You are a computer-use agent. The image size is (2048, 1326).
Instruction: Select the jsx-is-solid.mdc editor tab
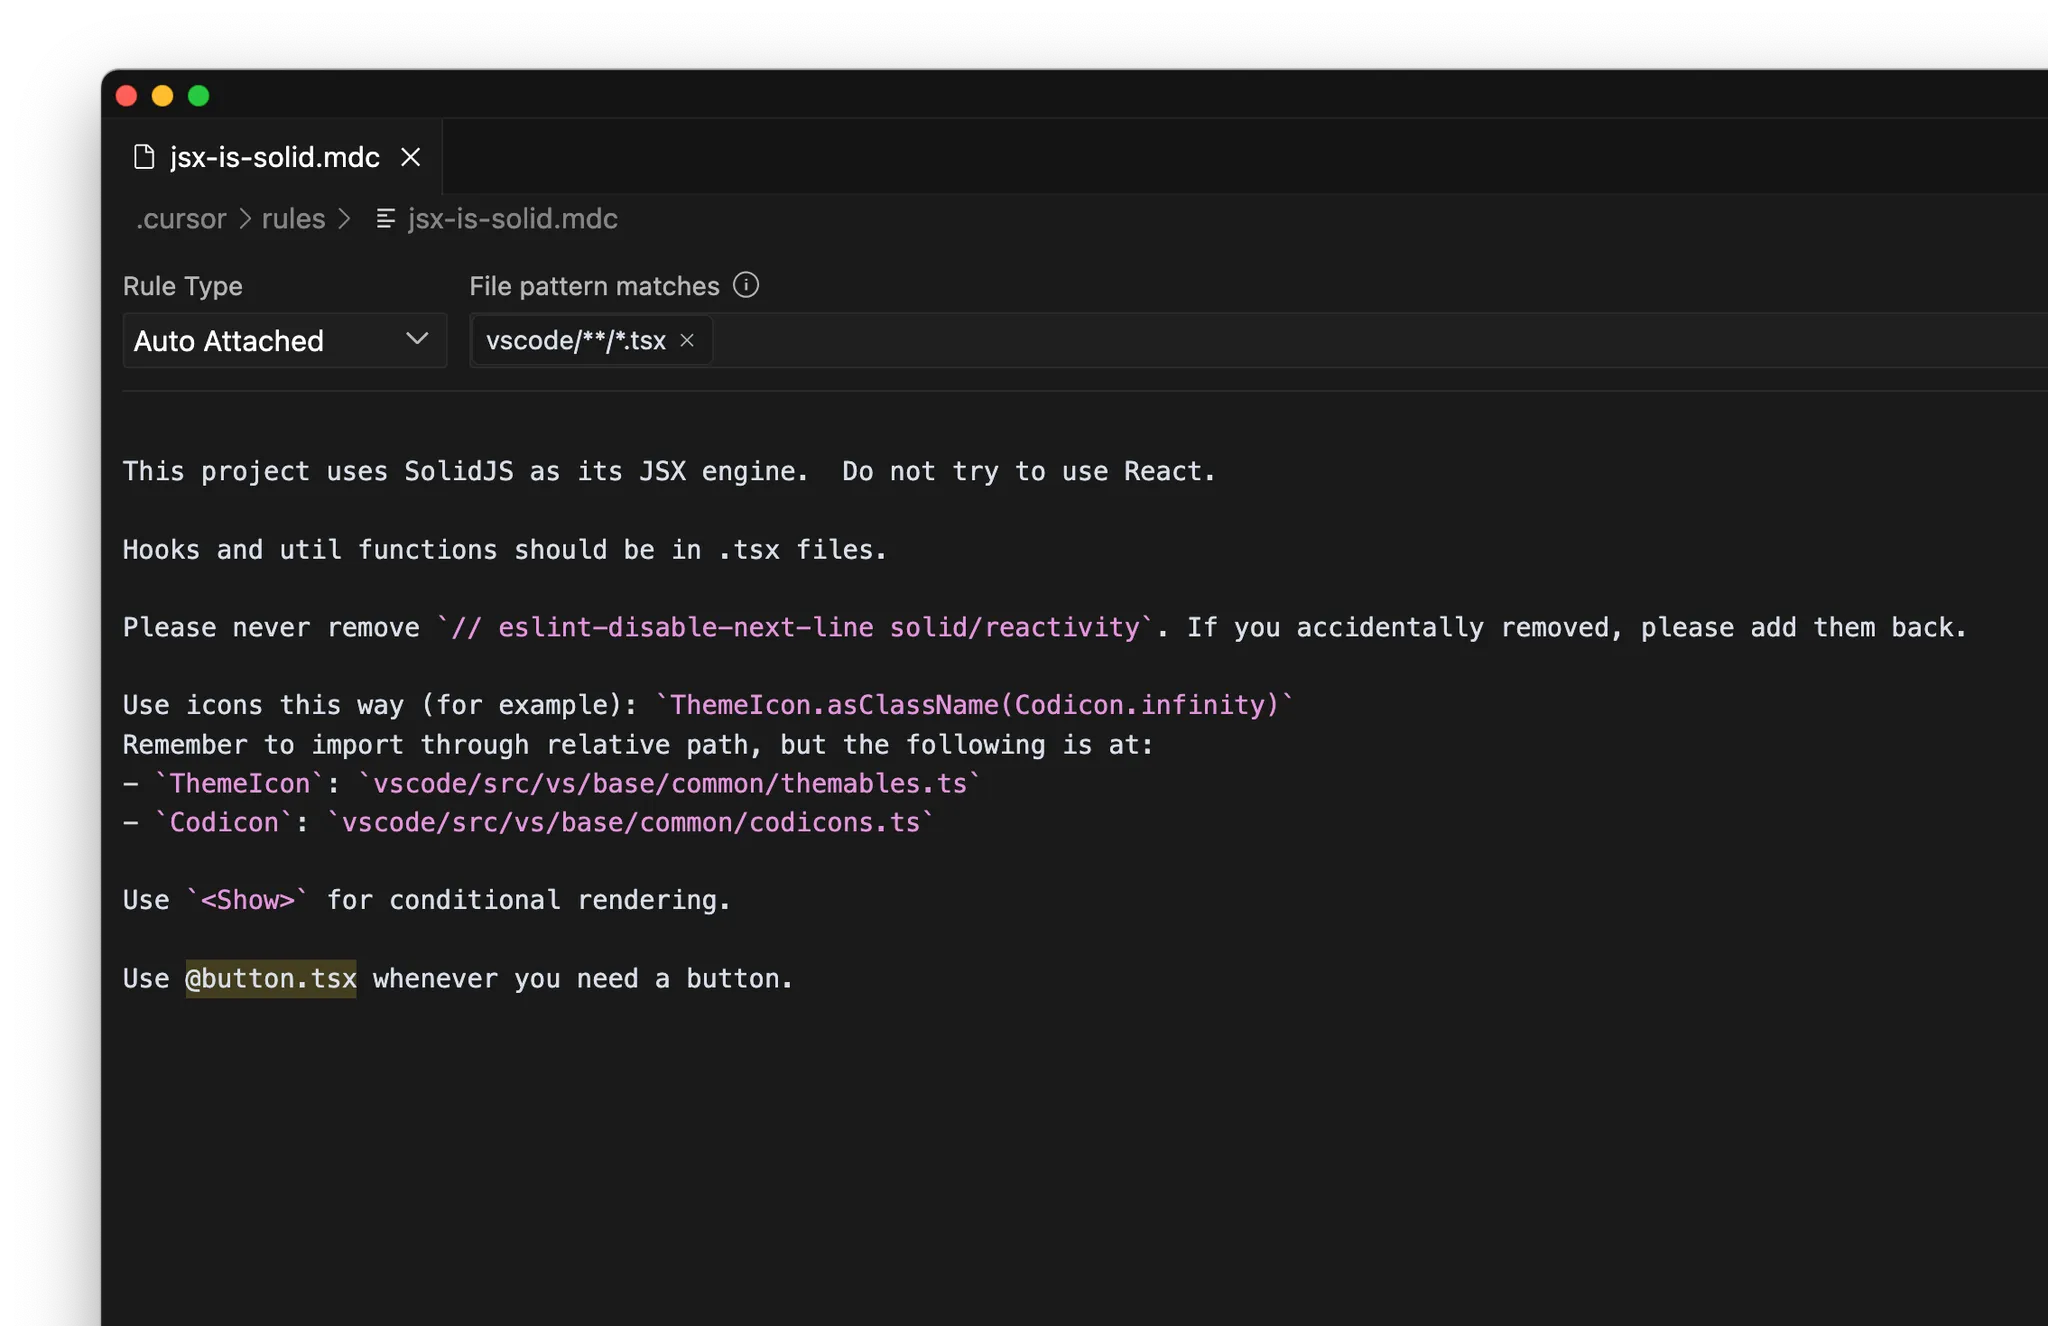point(273,157)
